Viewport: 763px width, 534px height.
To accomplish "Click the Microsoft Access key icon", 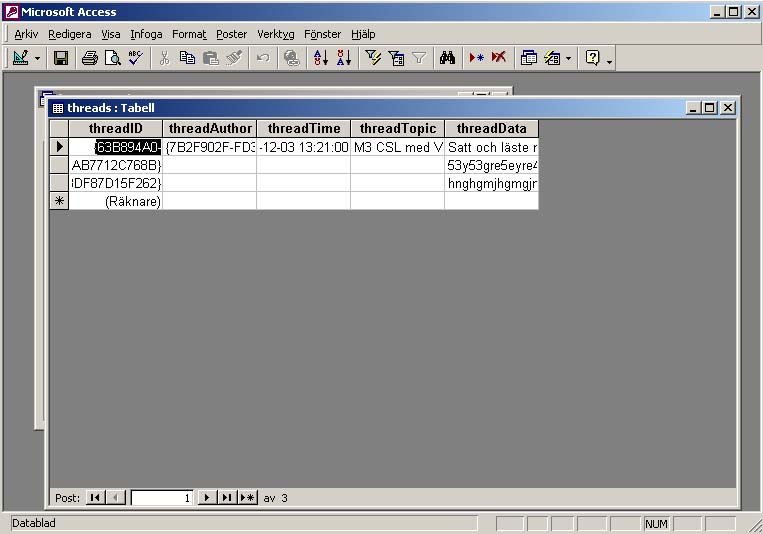I will [12, 12].
